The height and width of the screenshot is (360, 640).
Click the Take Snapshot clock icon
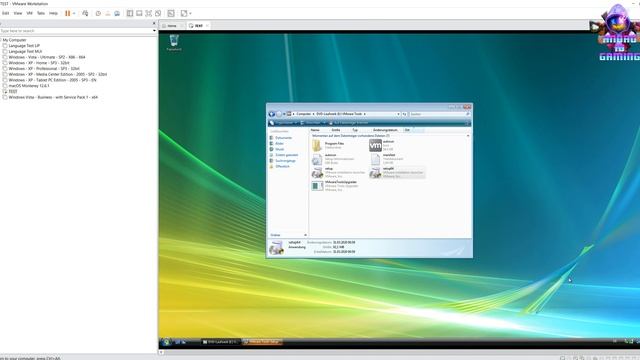coord(98,13)
